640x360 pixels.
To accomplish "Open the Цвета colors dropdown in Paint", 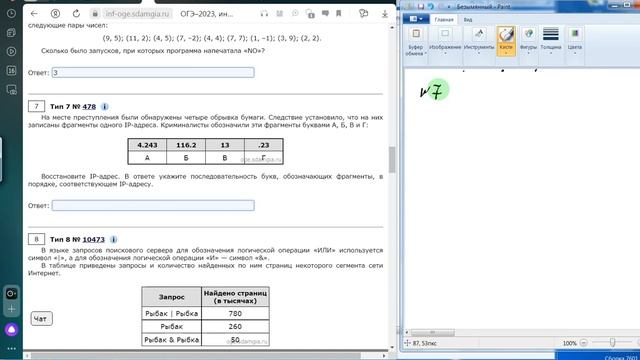I will (575, 41).
